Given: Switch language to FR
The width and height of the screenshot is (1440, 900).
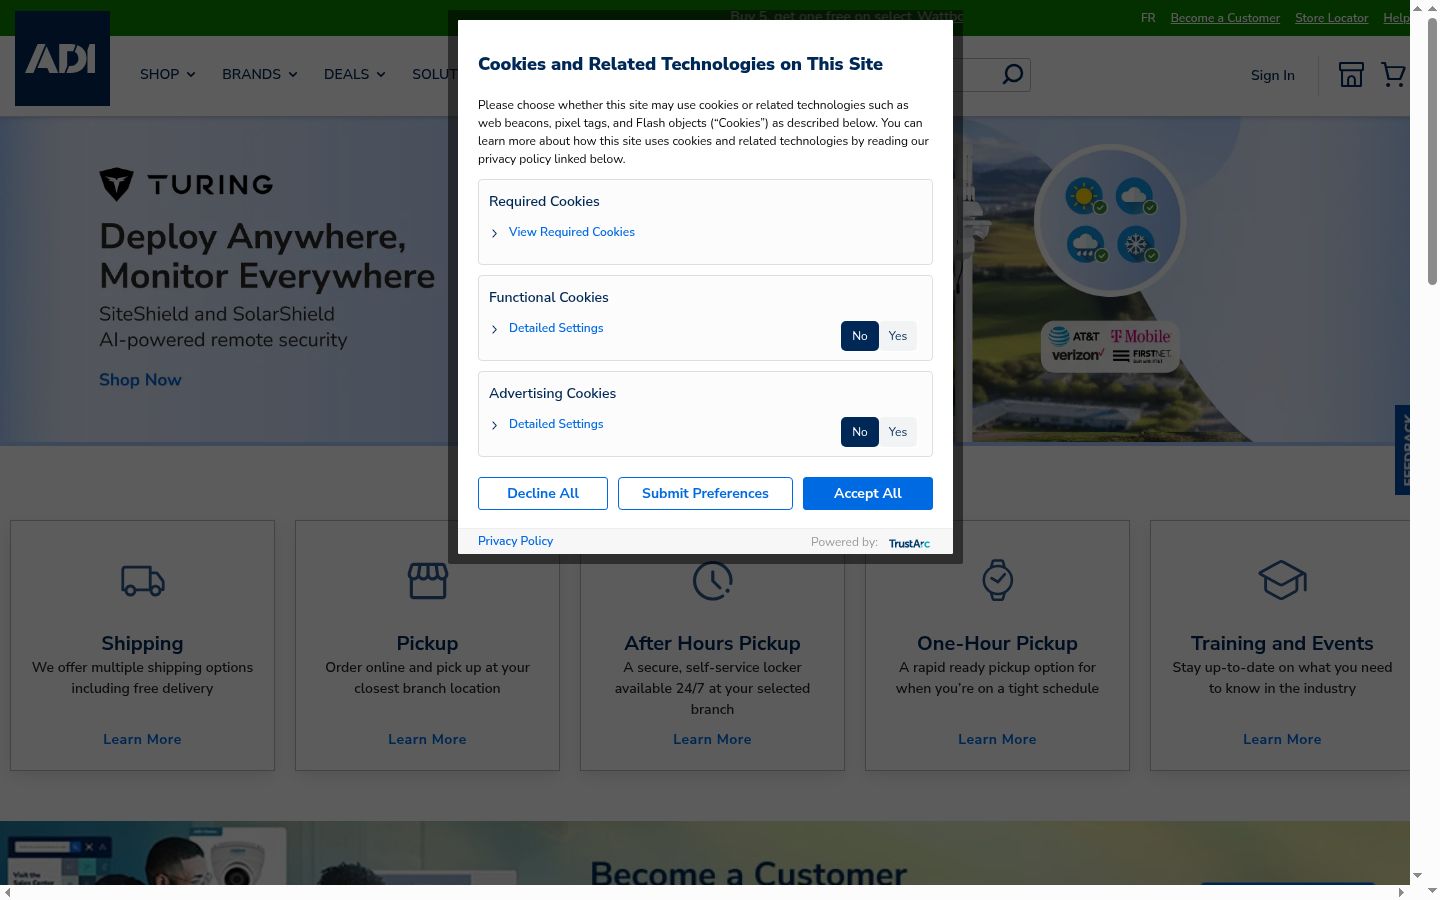Looking at the screenshot, I should click(x=1148, y=18).
